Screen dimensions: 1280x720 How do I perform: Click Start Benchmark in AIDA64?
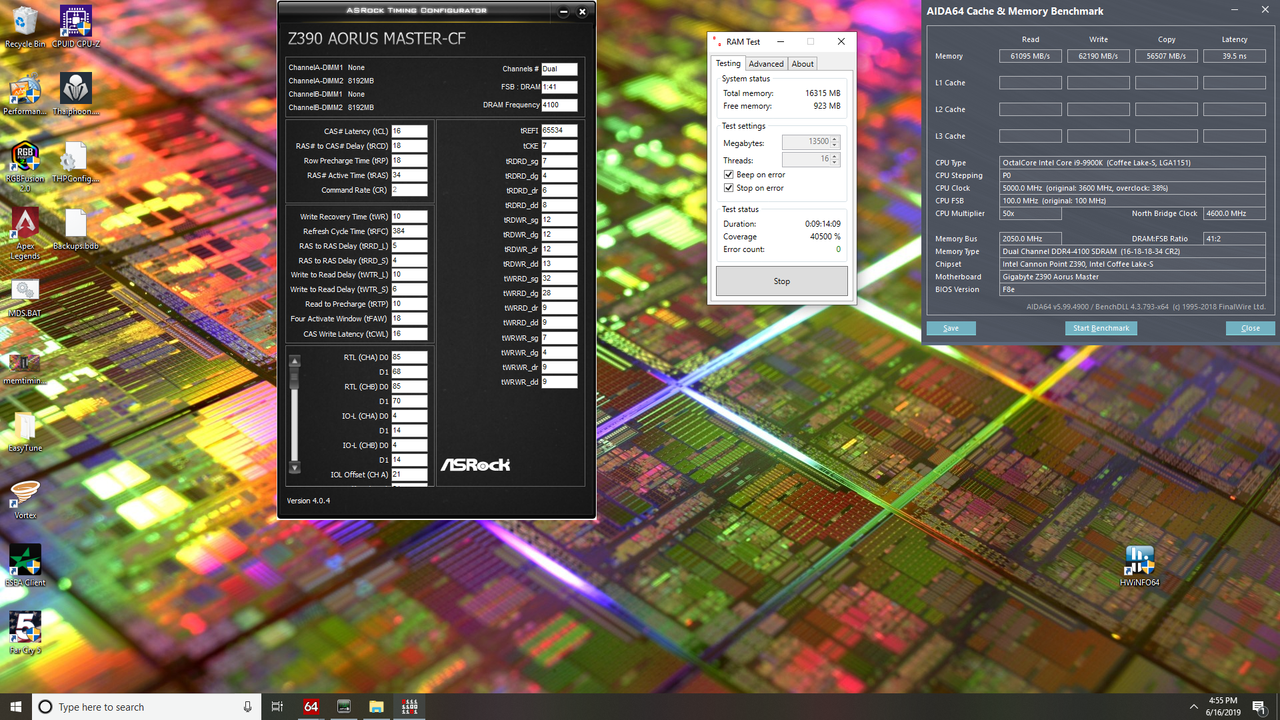(1100, 328)
